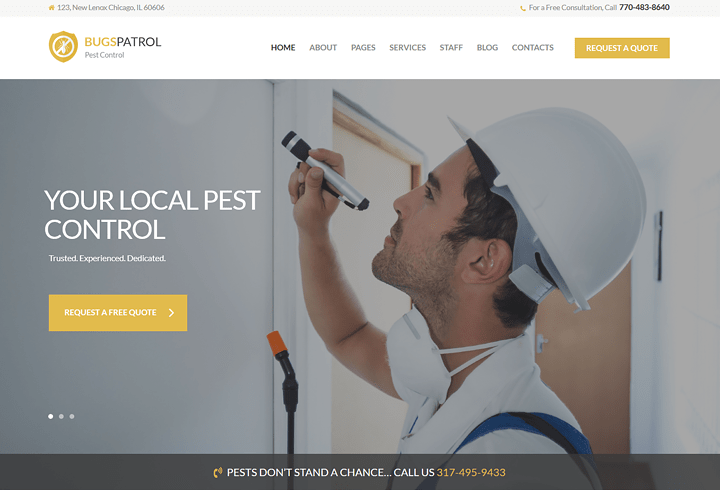This screenshot has height=490, width=720.
Task: Click the 770-483-8640 phone number
Action: point(644,7)
